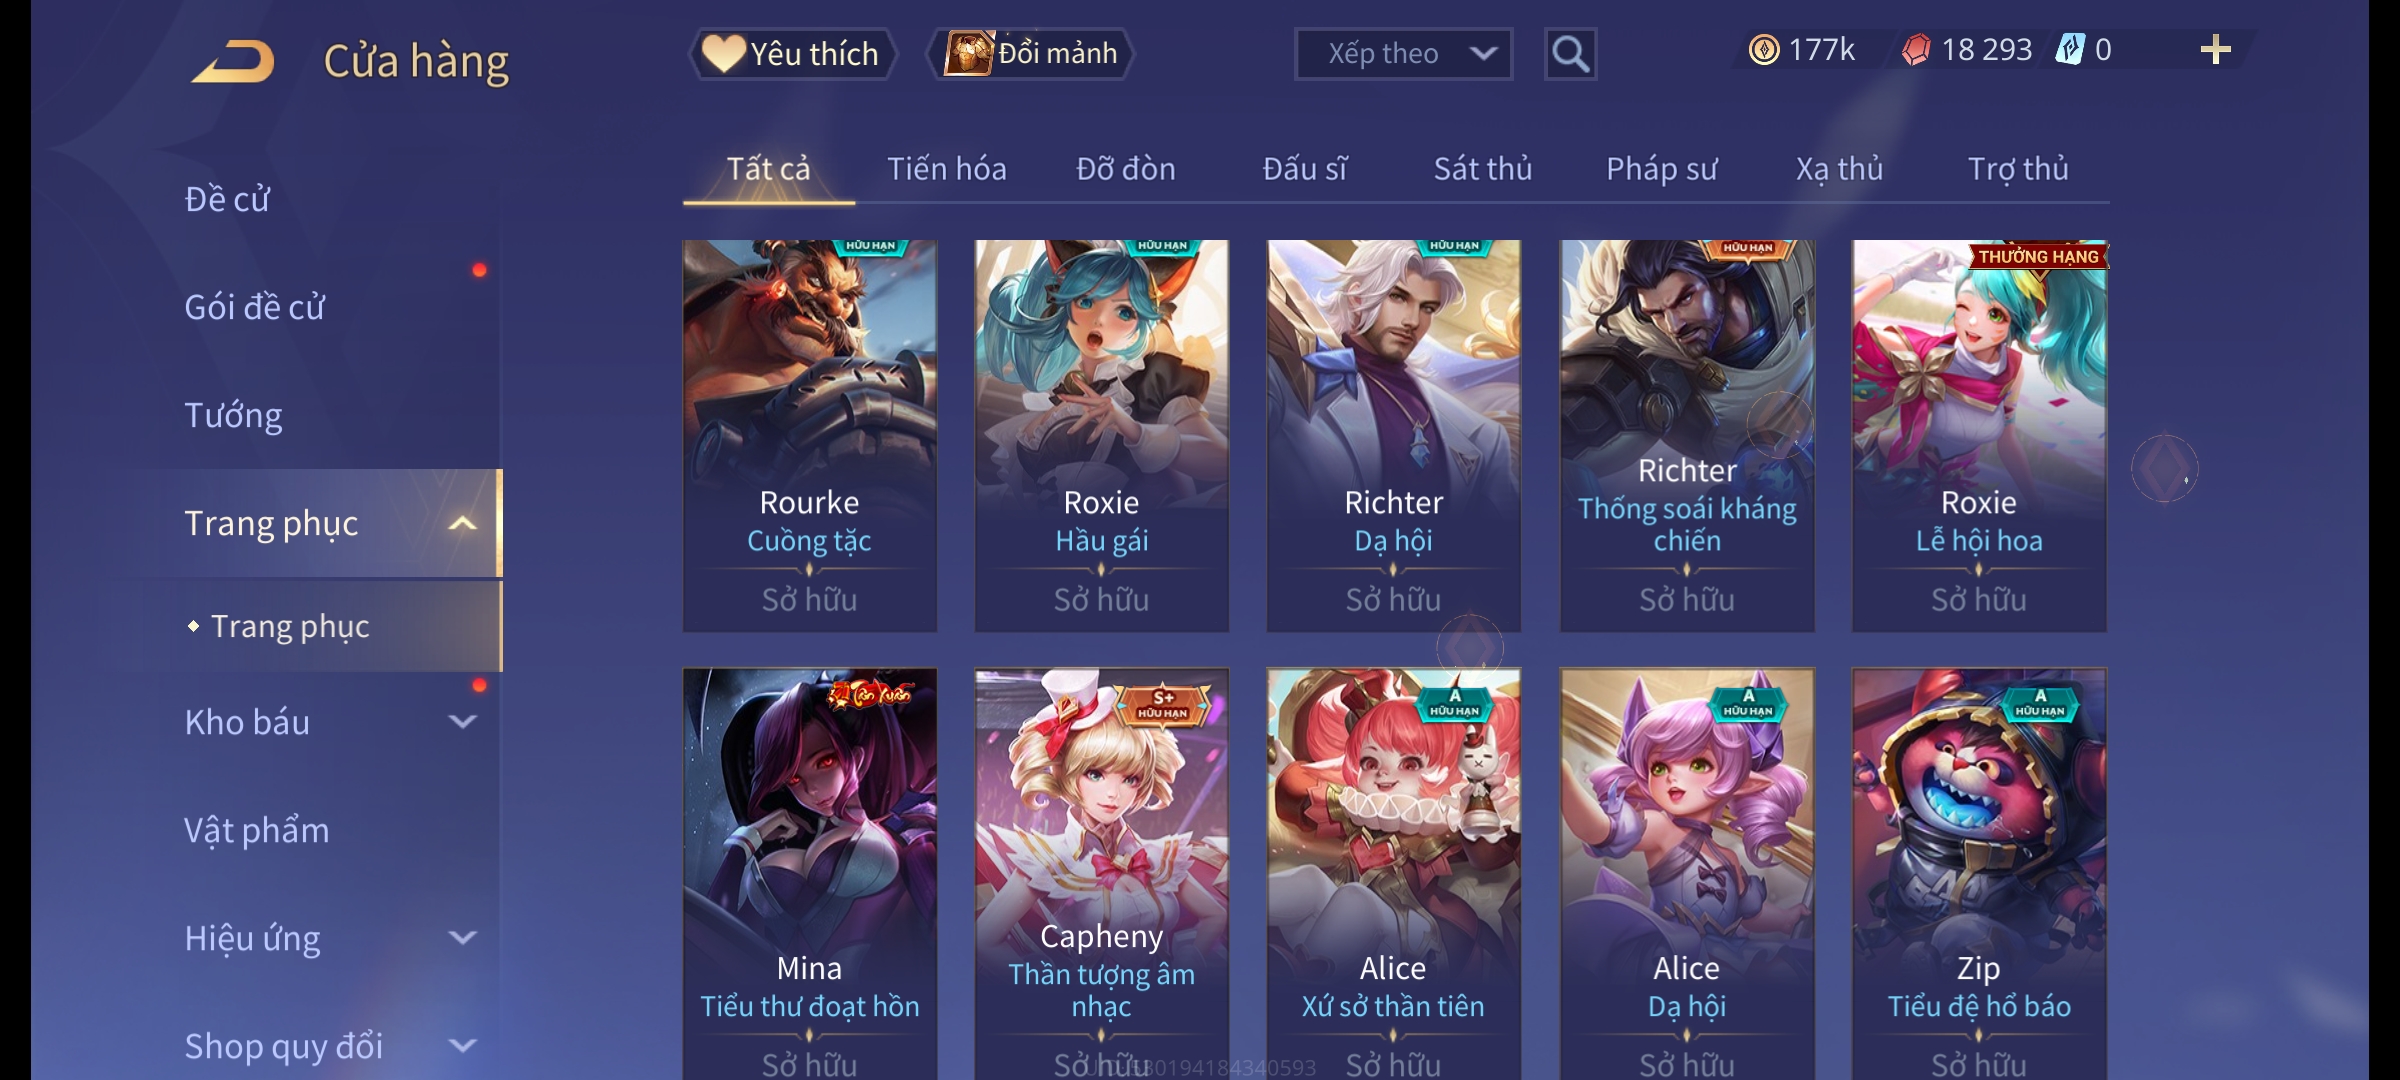Select Rourke Cuồng tặc skin card
This screenshot has width=2400, height=1080.
pyautogui.click(x=810, y=435)
